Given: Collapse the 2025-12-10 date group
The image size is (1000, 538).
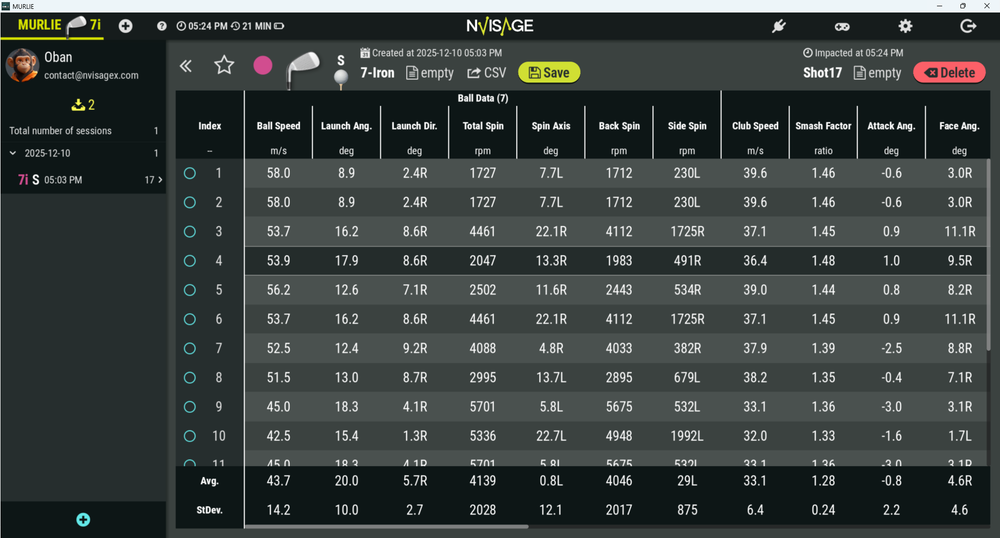Looking at the screenshot, I should [13, 153].
